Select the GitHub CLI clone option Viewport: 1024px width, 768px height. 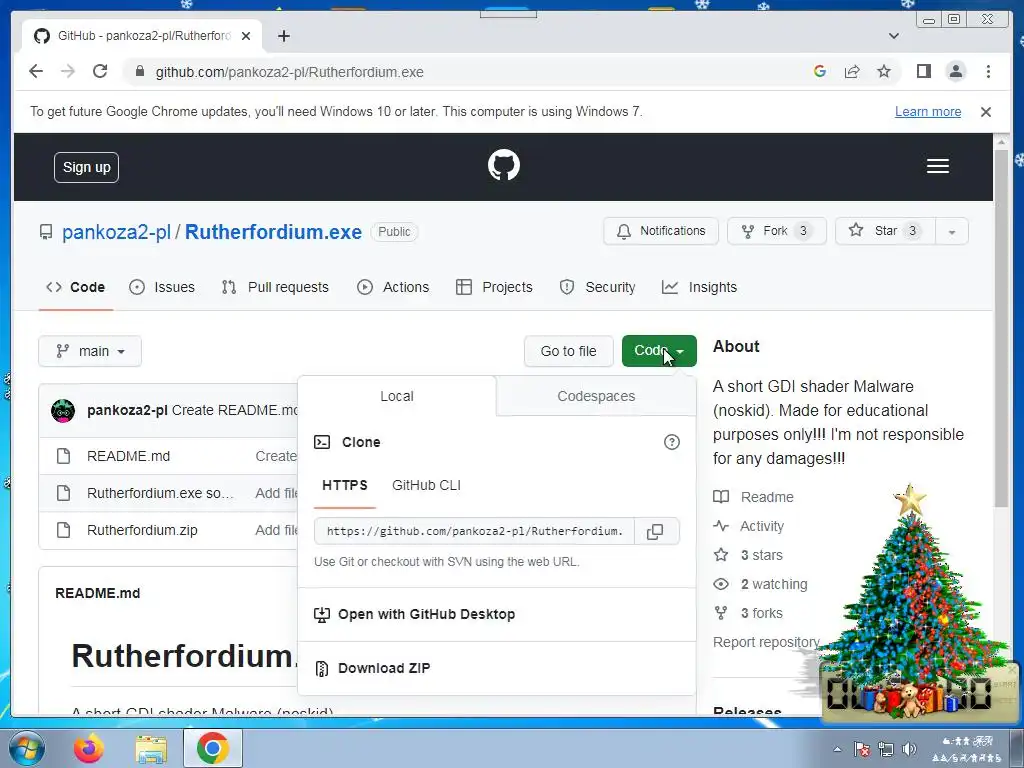[426, 485]
